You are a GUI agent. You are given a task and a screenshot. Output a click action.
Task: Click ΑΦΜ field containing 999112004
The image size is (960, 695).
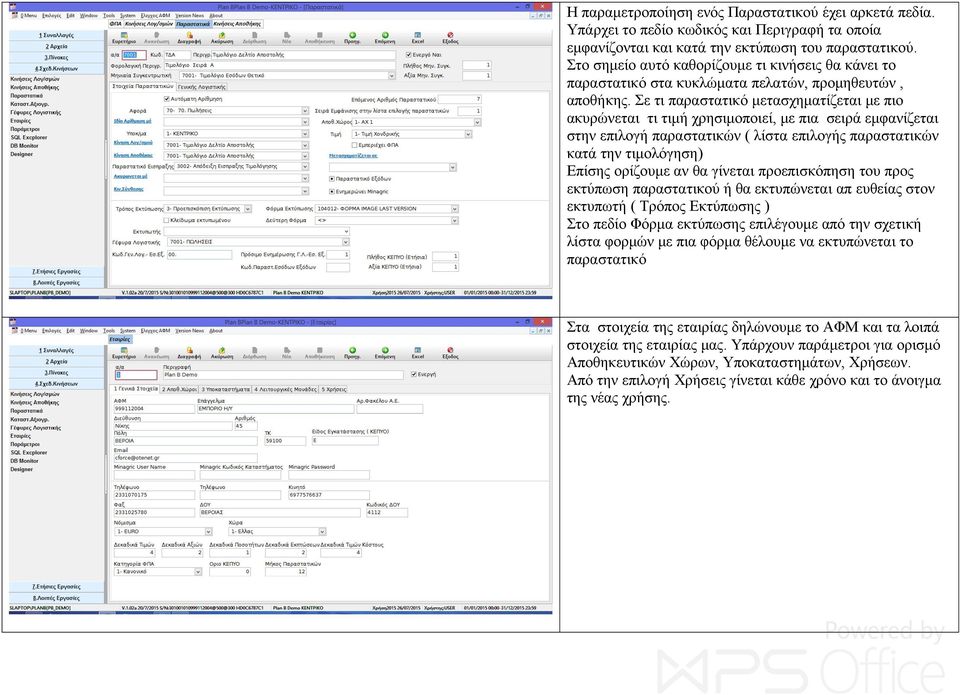(x=154, y=408)
